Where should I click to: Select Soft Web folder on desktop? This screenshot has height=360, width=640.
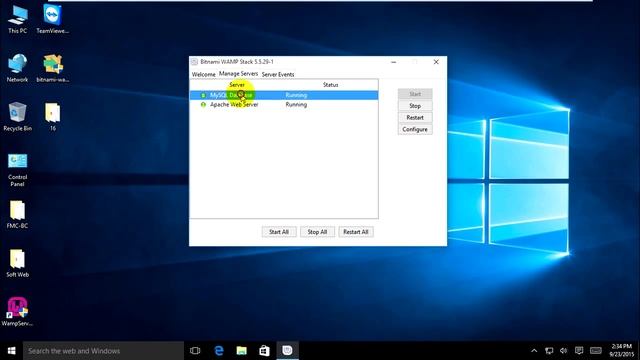pos(18,263)
